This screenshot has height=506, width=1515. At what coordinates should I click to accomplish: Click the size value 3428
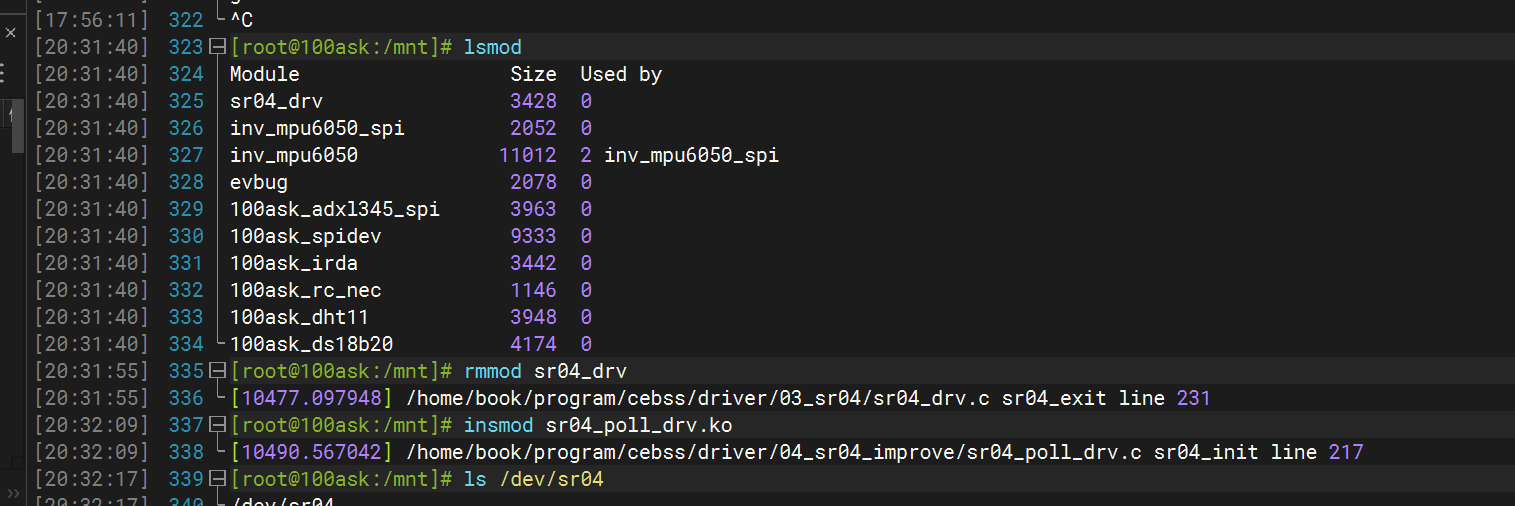pos(533,101)
